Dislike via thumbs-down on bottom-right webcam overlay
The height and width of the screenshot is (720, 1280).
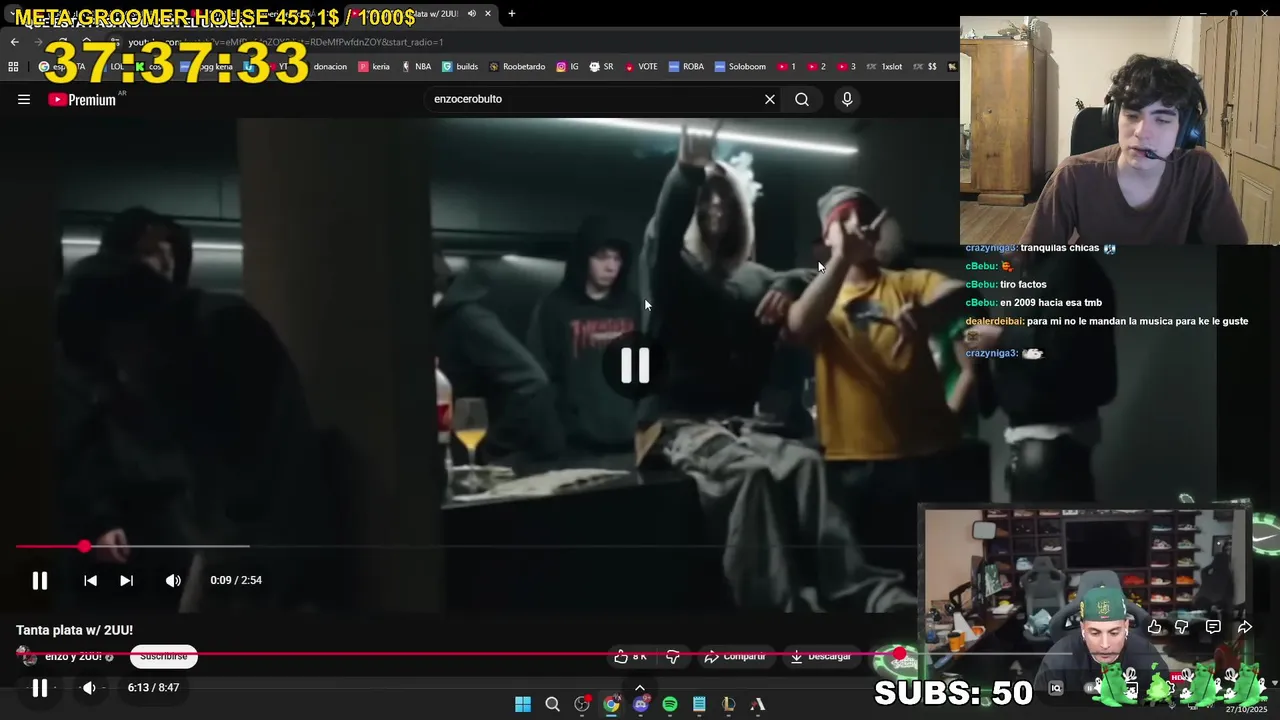tap(1182, 627)
